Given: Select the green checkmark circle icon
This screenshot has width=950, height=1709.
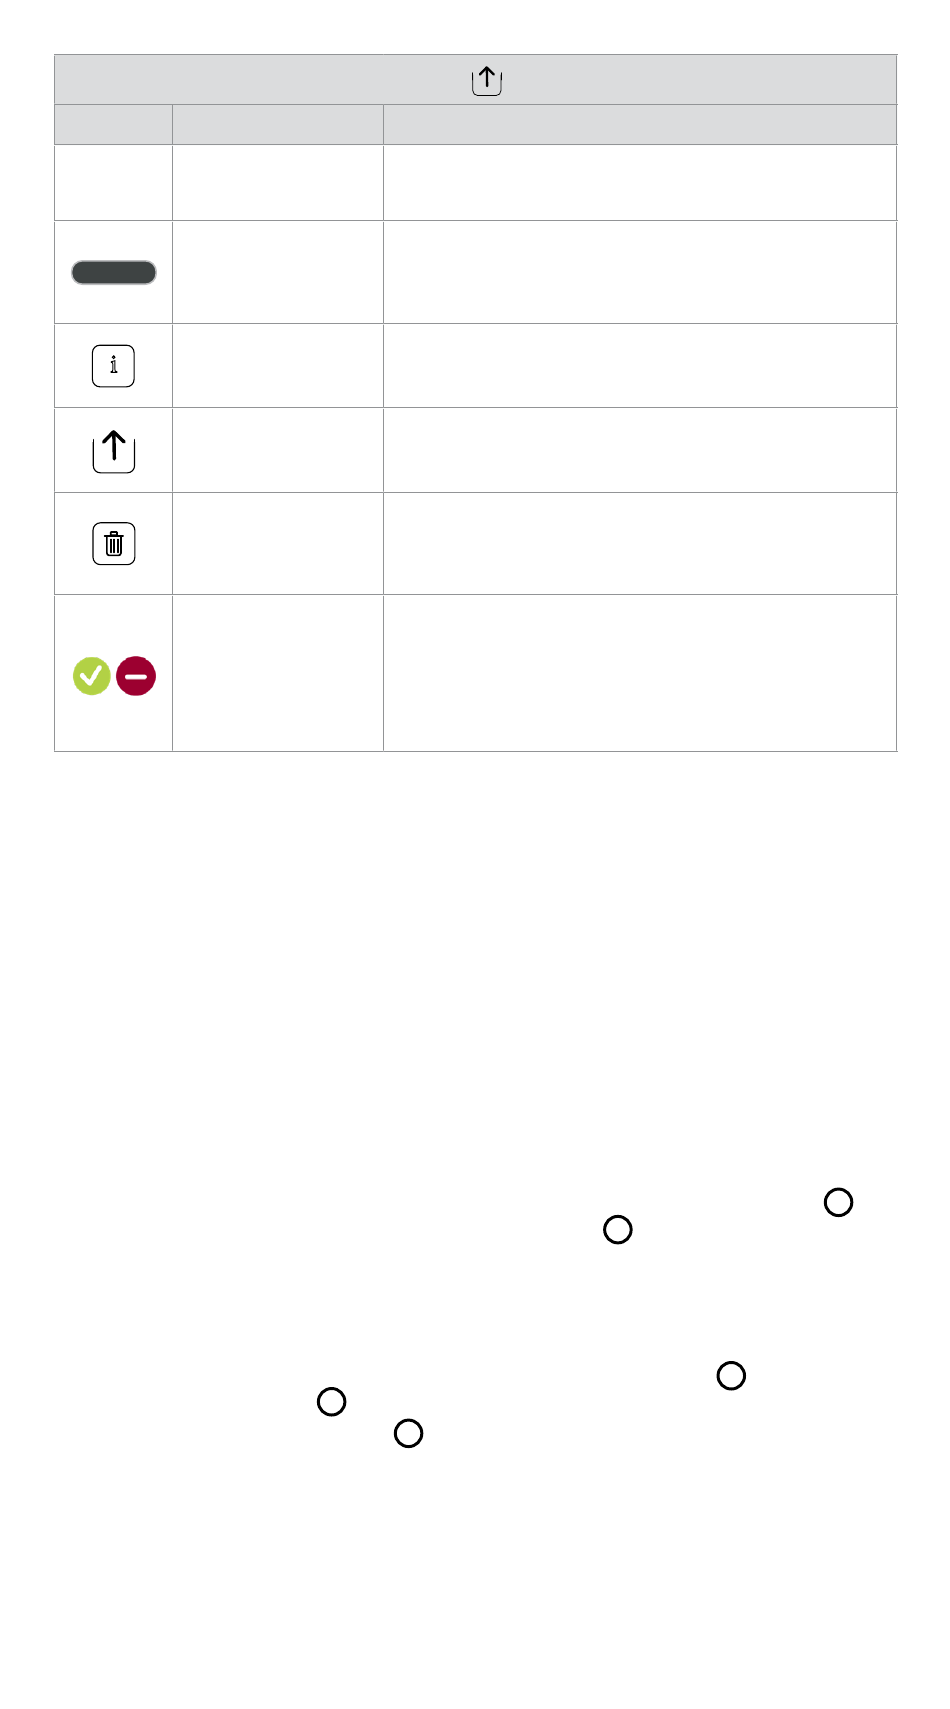Looking at the screenshot, I should pyautogui.click(x=92, y=676).
